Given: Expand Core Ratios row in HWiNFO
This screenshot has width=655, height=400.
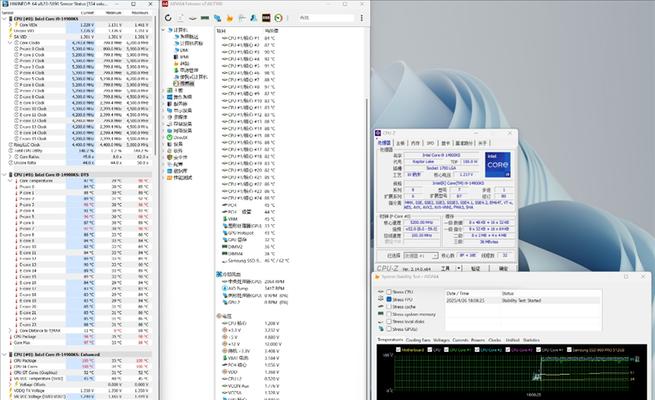Looking at the screenshot, I should coord(10,157).
